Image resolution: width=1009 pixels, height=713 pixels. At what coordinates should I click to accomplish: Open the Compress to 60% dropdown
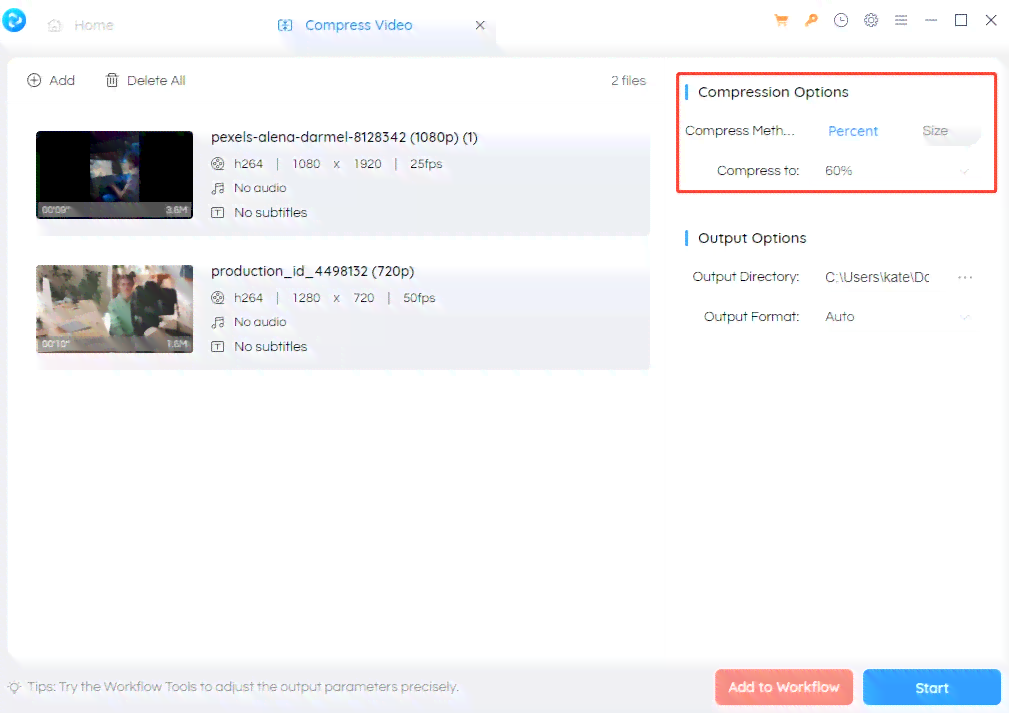[897, 171]
